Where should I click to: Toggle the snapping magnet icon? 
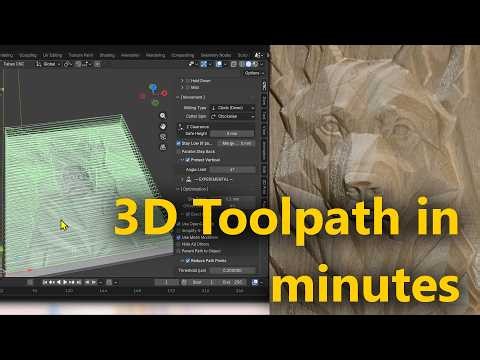coord(78,64)
